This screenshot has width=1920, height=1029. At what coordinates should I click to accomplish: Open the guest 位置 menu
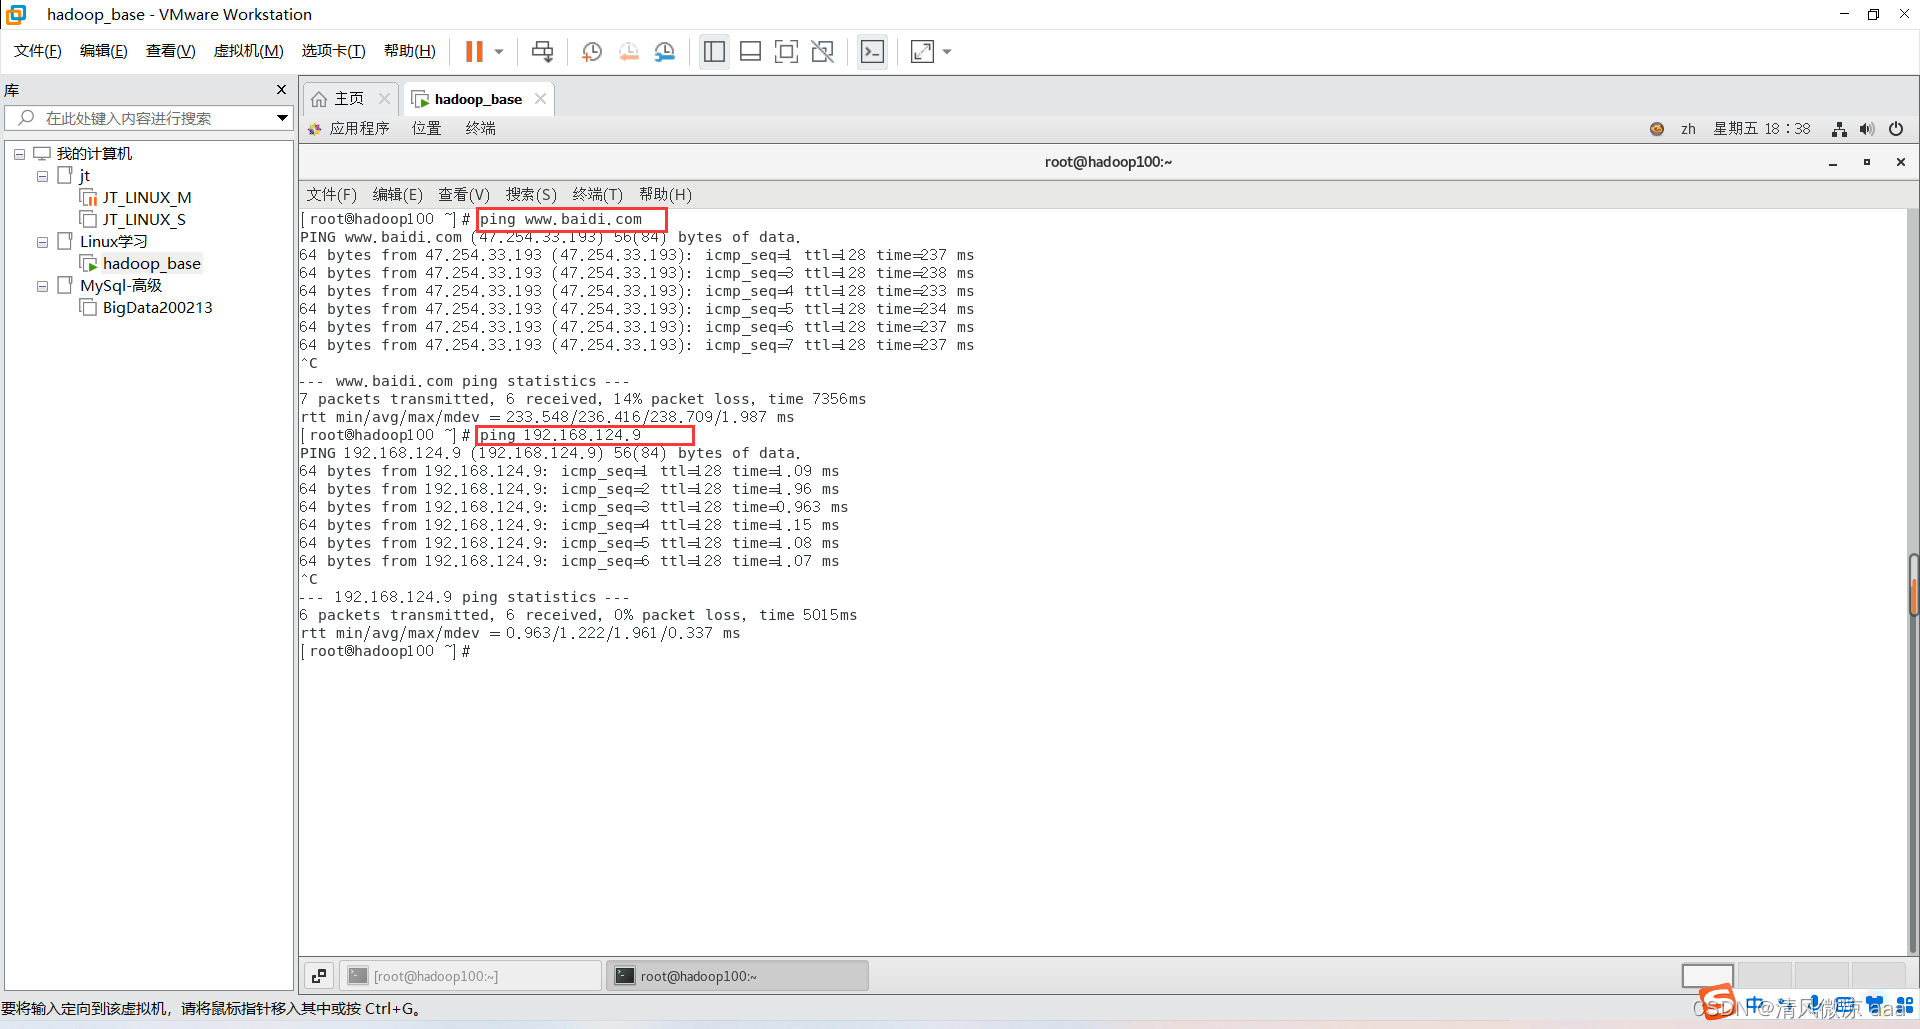pyautogui.click(x=427, y=129)
